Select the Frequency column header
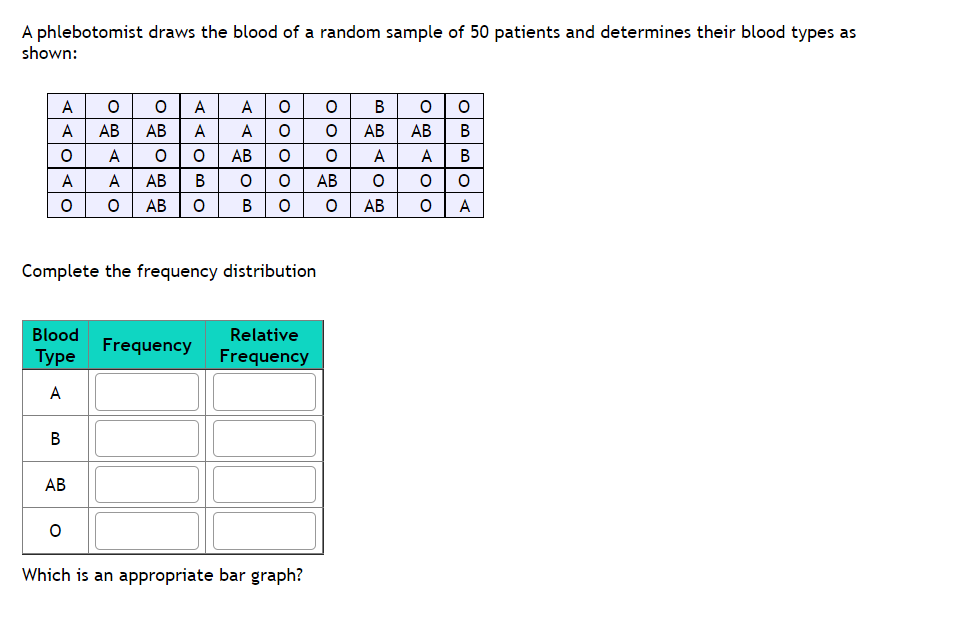Viewport: 970px width, 617px height. coord(146,345)
